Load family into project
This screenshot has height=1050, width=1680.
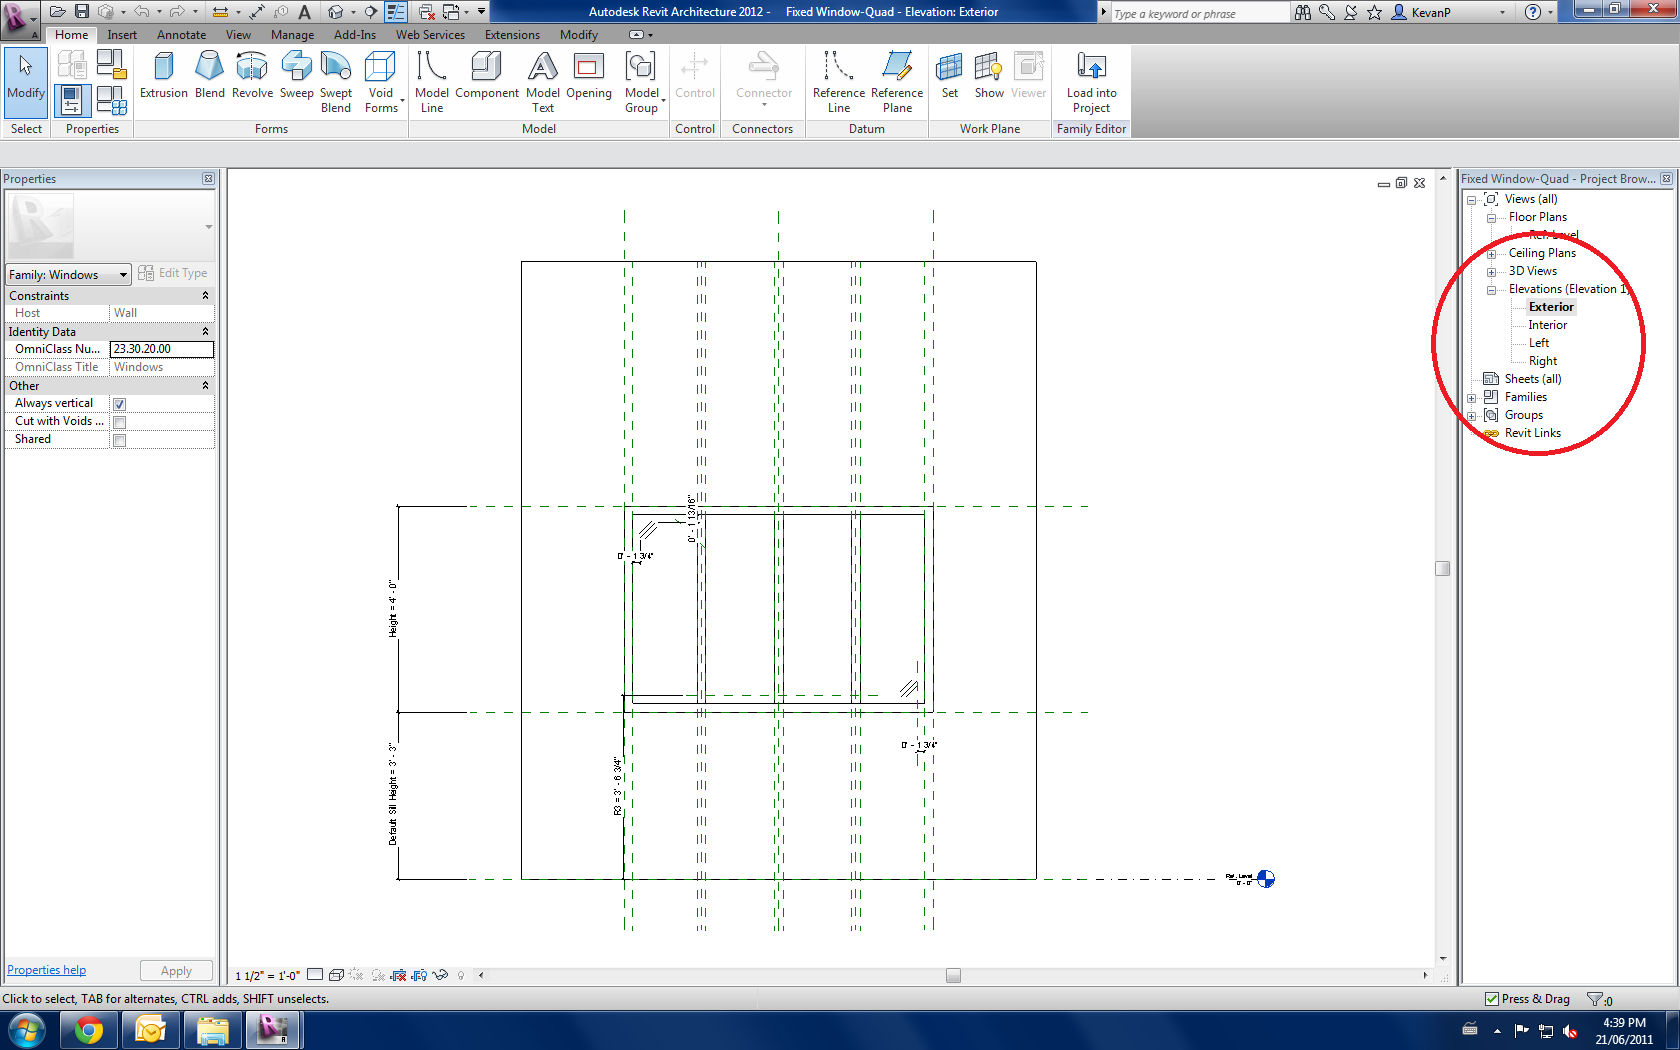point(1091,82)
